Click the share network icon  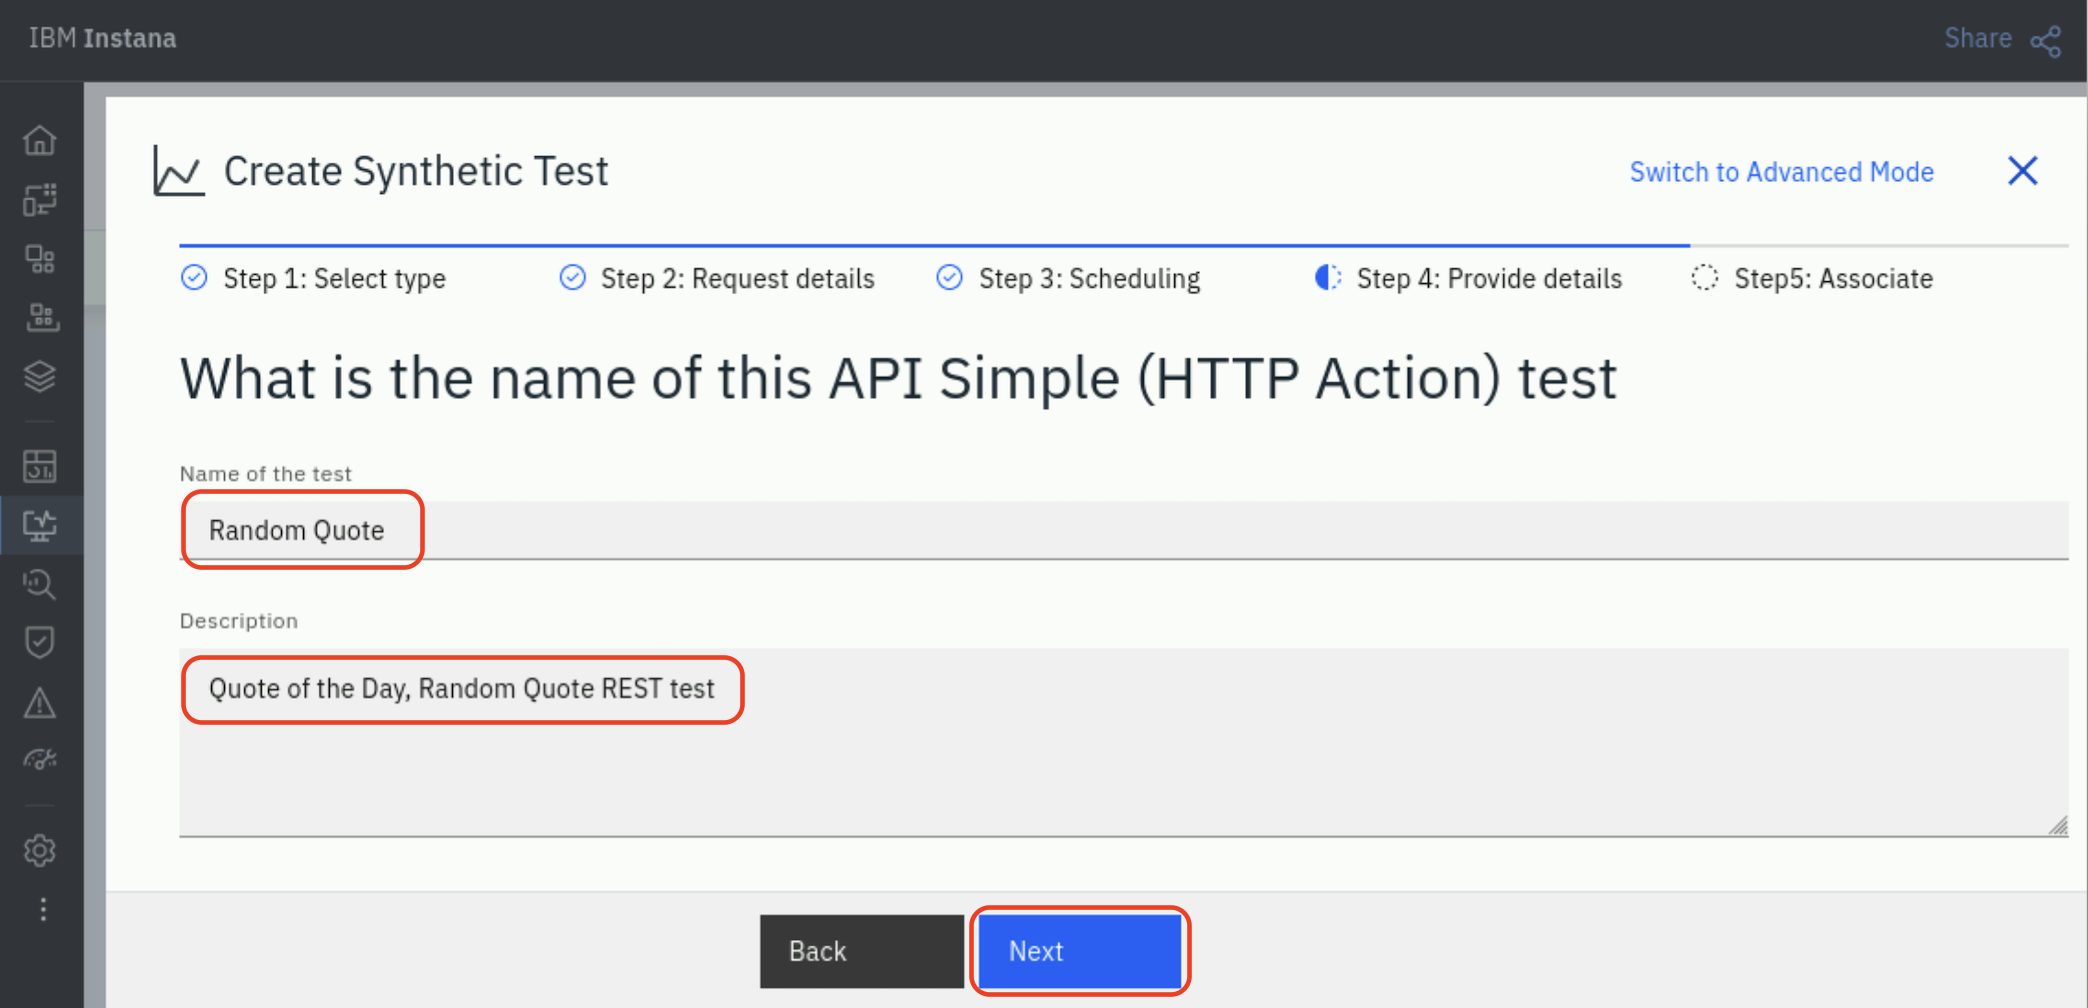click(2046, 41)
